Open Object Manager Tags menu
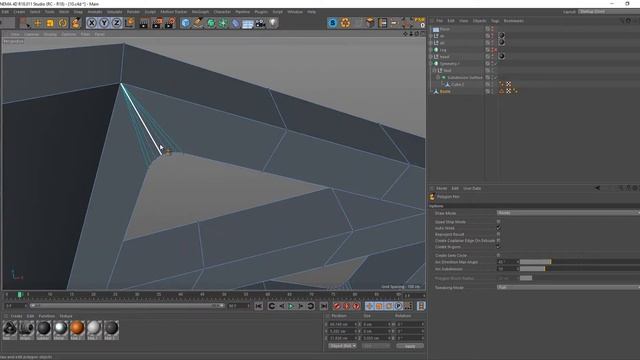 point(495,21)
